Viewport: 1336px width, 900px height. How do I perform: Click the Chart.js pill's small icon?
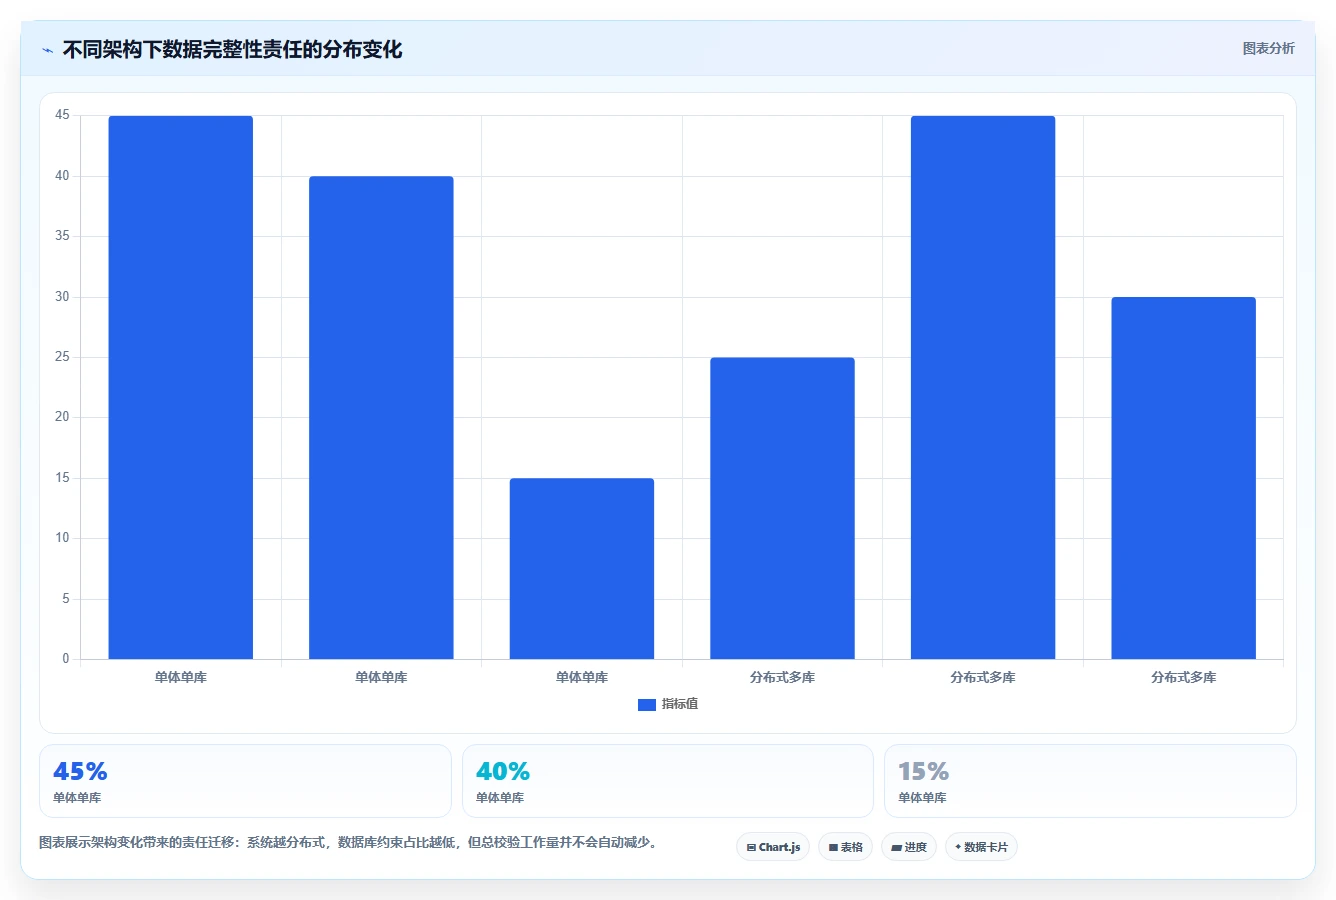pos(751,847)
